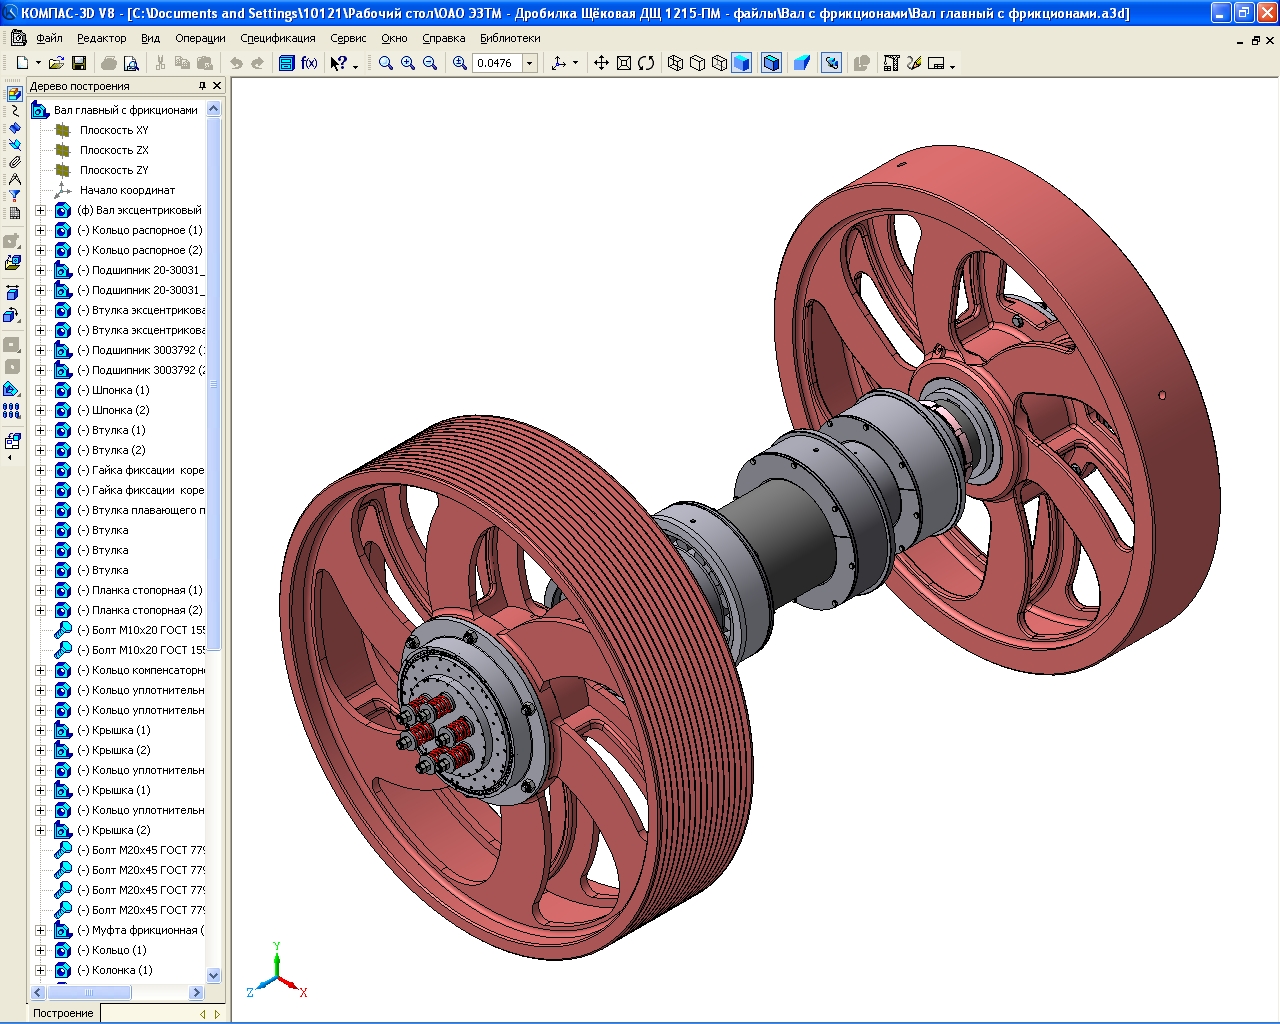Toggle shaded rendering display mode
This screenshot has height=1024, width=1280.
pos(742,63)
